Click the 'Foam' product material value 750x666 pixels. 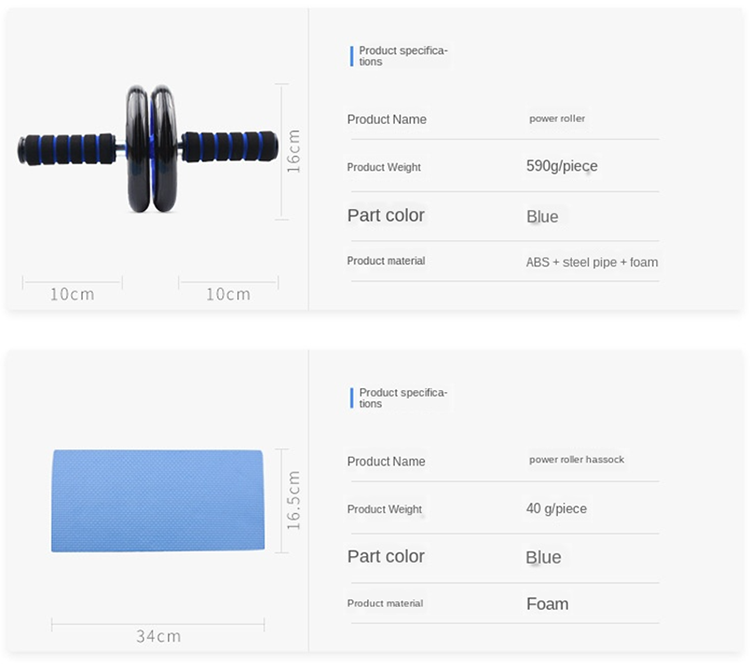click(547, 604)
